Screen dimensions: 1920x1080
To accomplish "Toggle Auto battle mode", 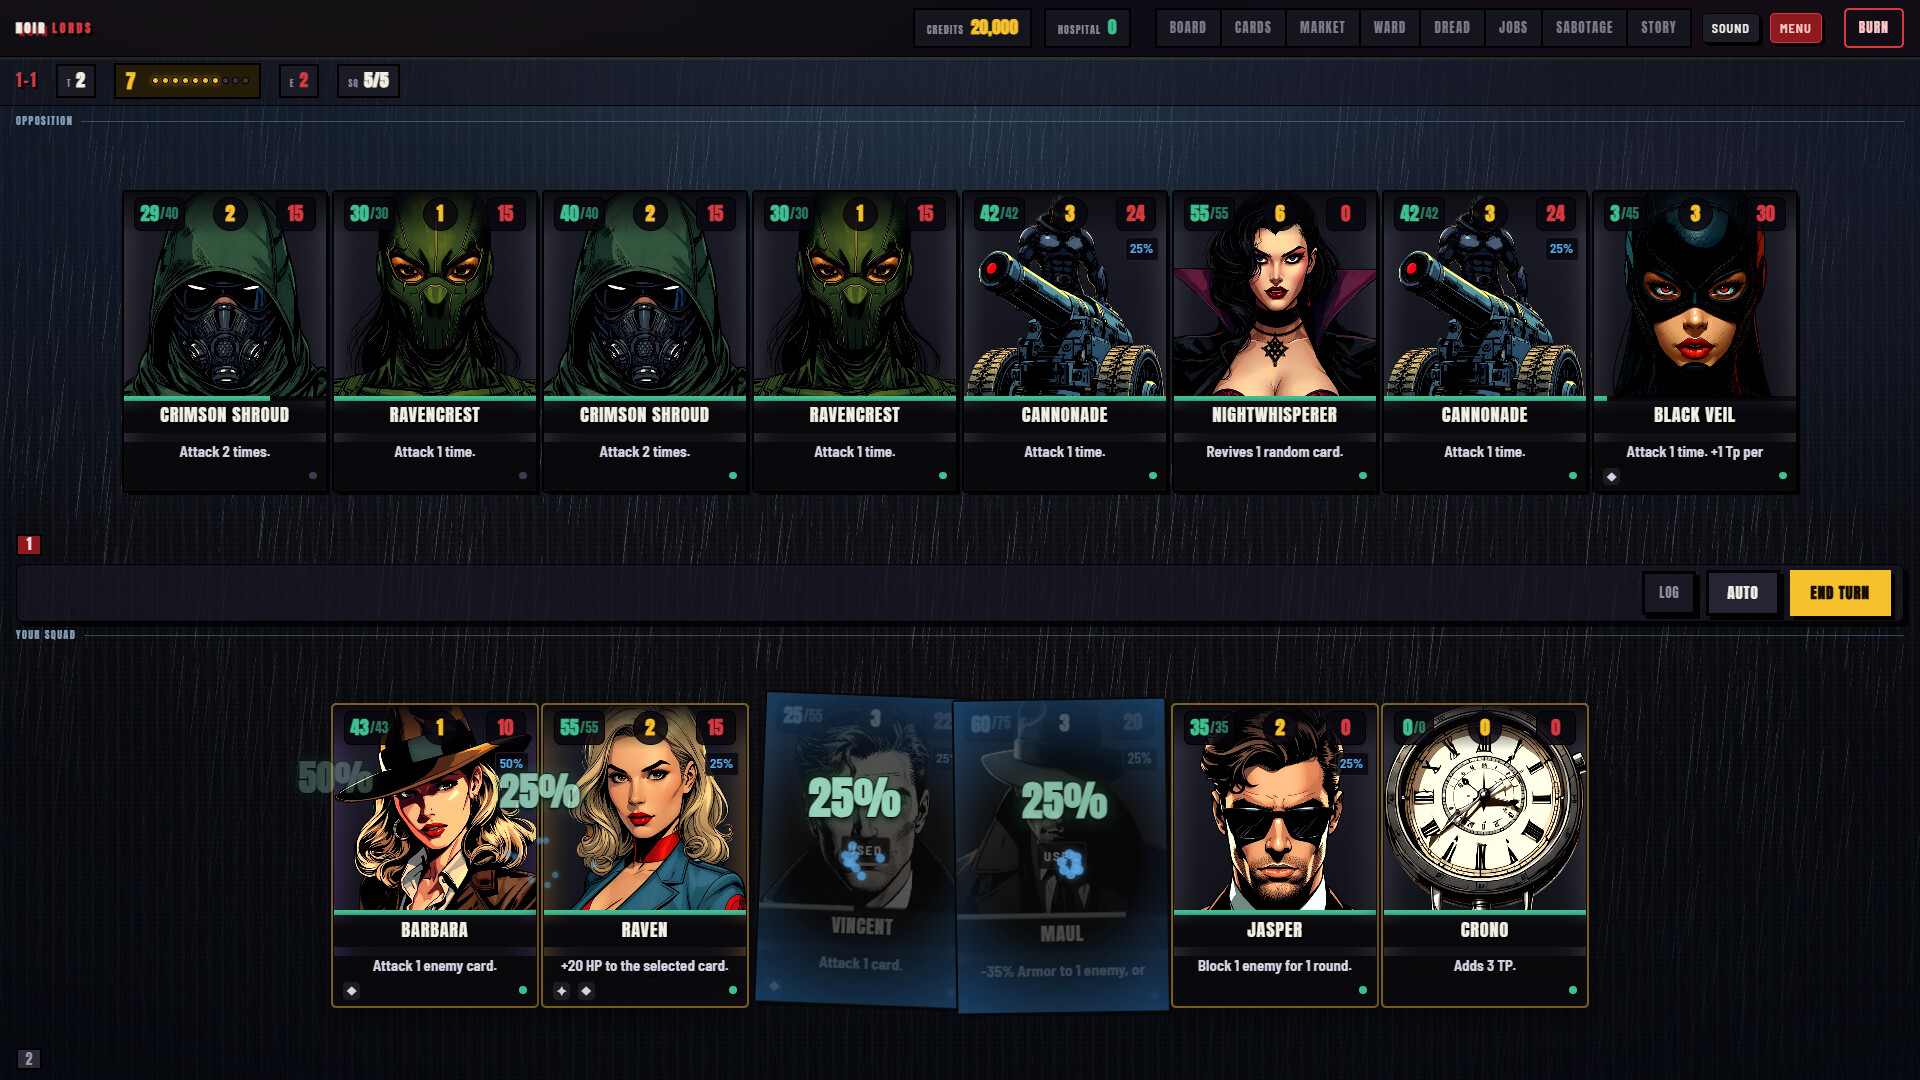I will pos(1742,593).
